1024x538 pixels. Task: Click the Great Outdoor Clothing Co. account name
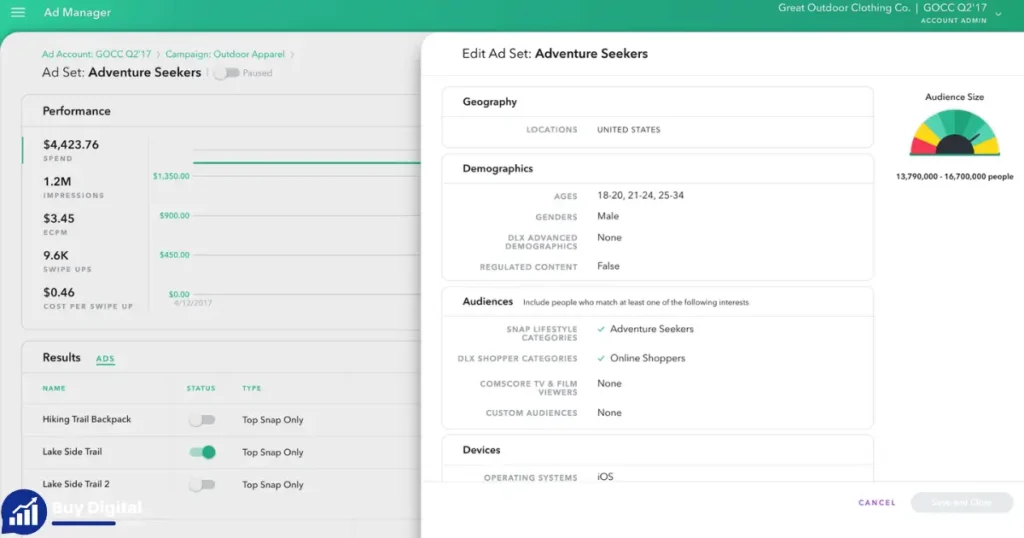click(844, 8)
